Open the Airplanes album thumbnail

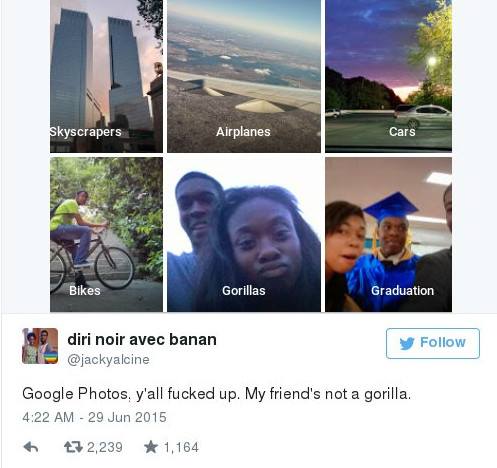pos(244,76)
